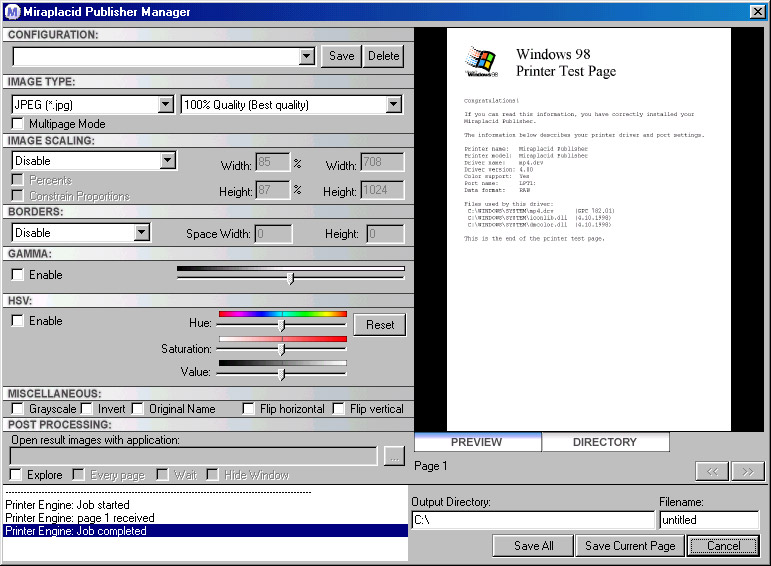Select log line 'Job started'
This screenshot has height=566, width=771.
[206, 505]
